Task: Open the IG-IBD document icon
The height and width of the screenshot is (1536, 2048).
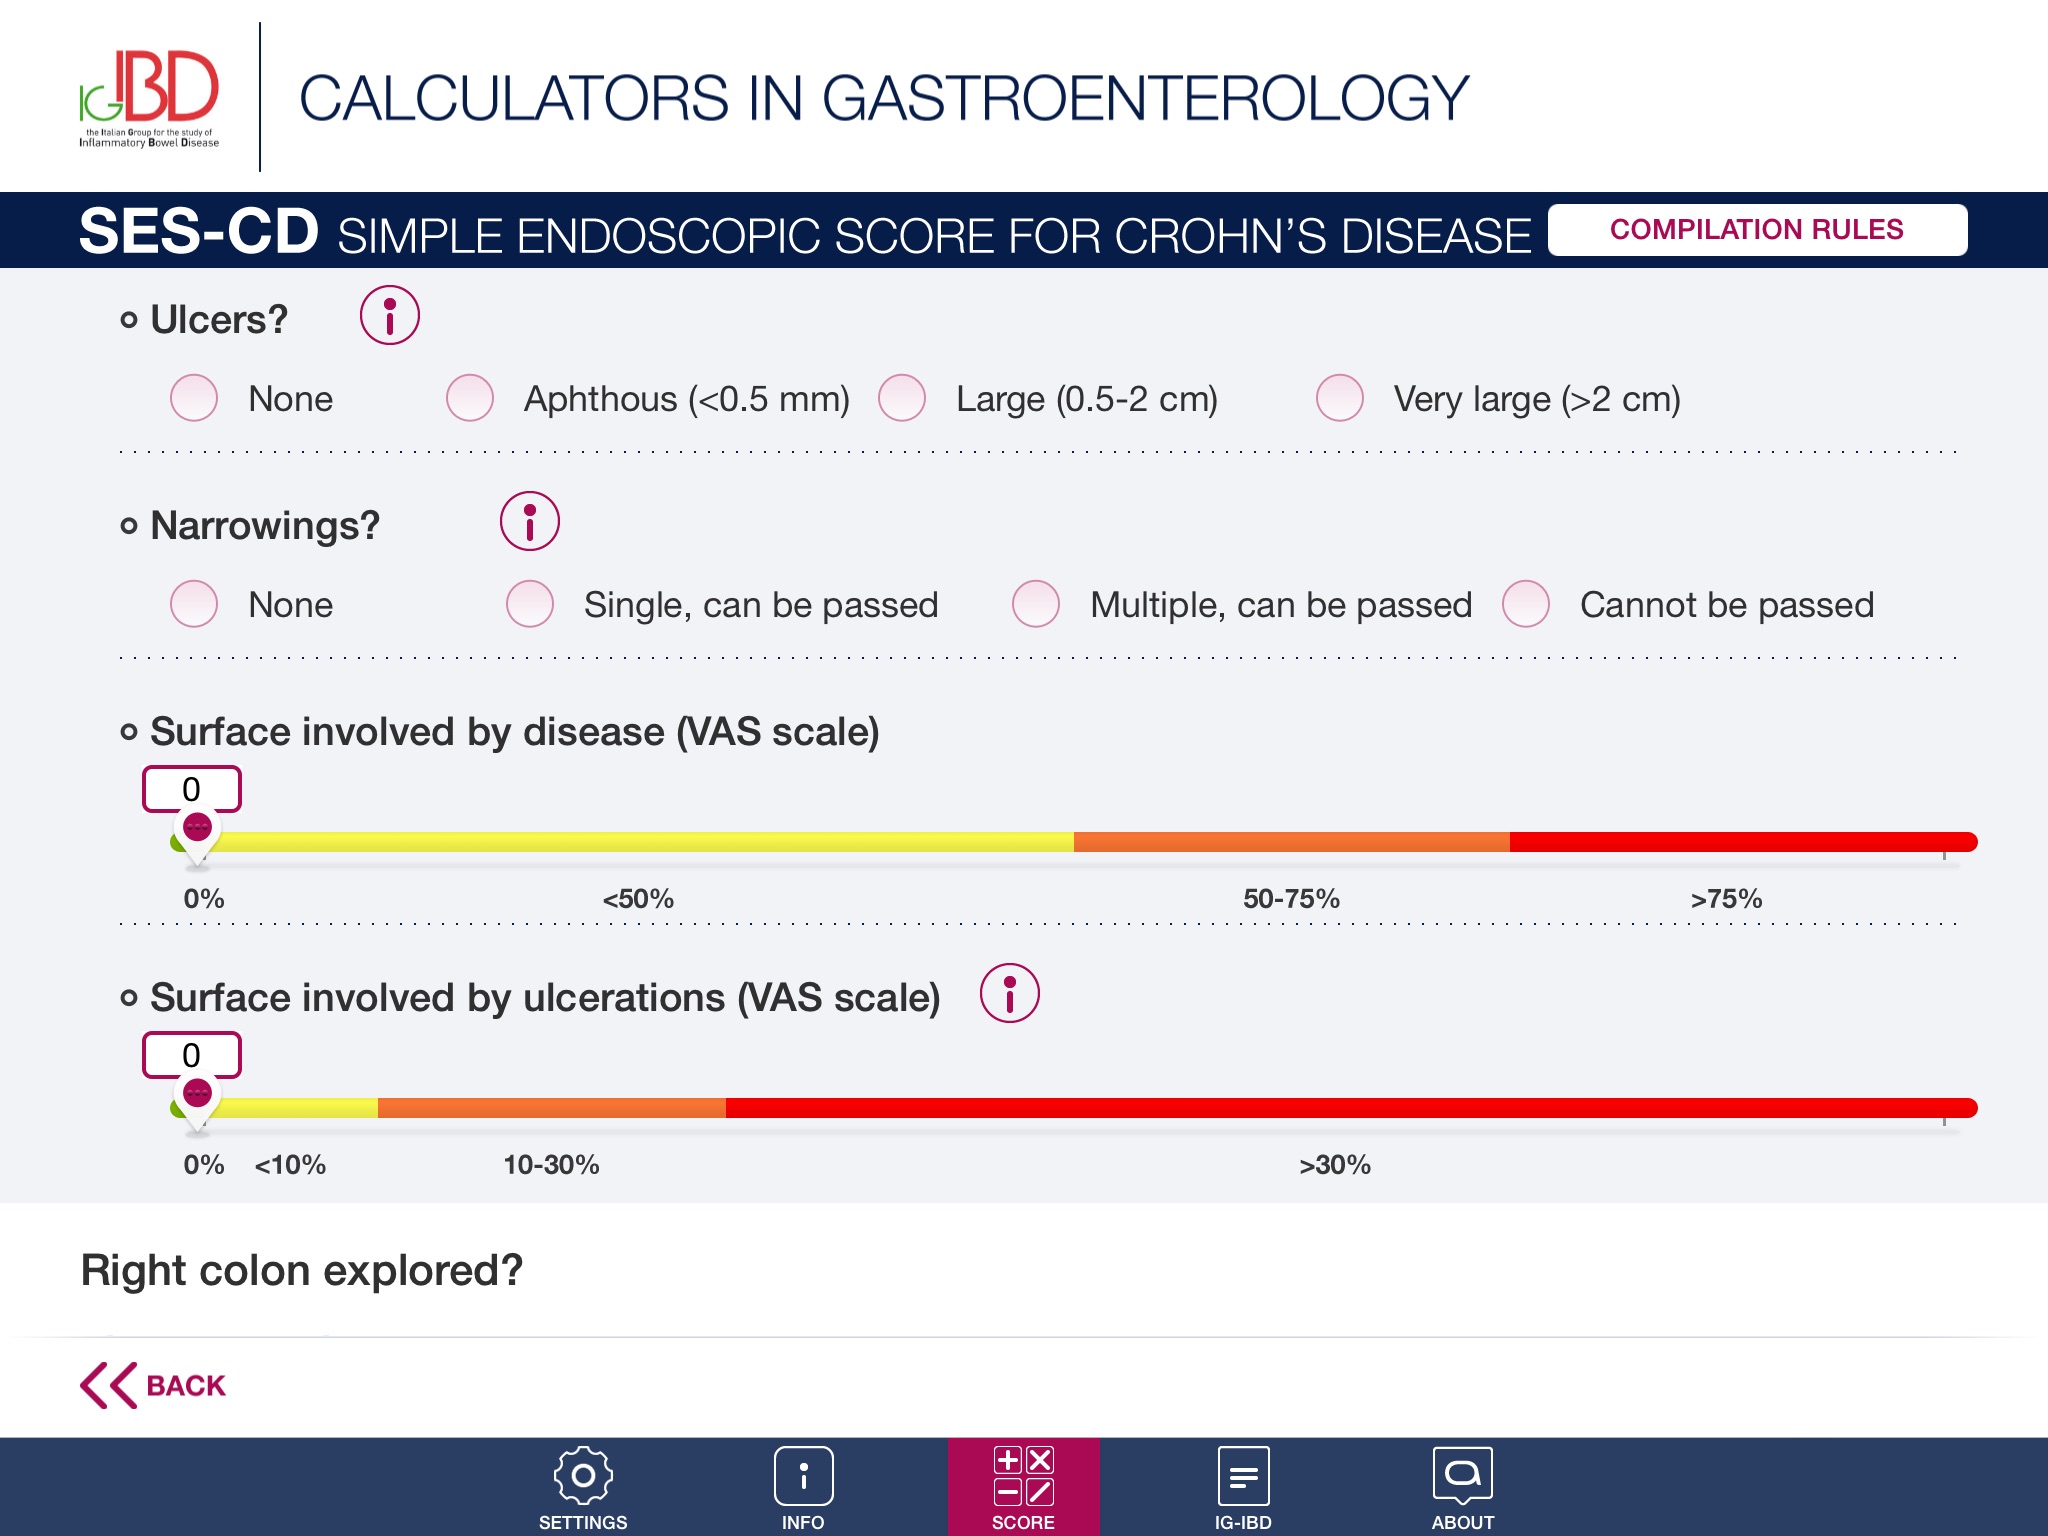Action: pyautogui.click(x=1243, y=1477)
